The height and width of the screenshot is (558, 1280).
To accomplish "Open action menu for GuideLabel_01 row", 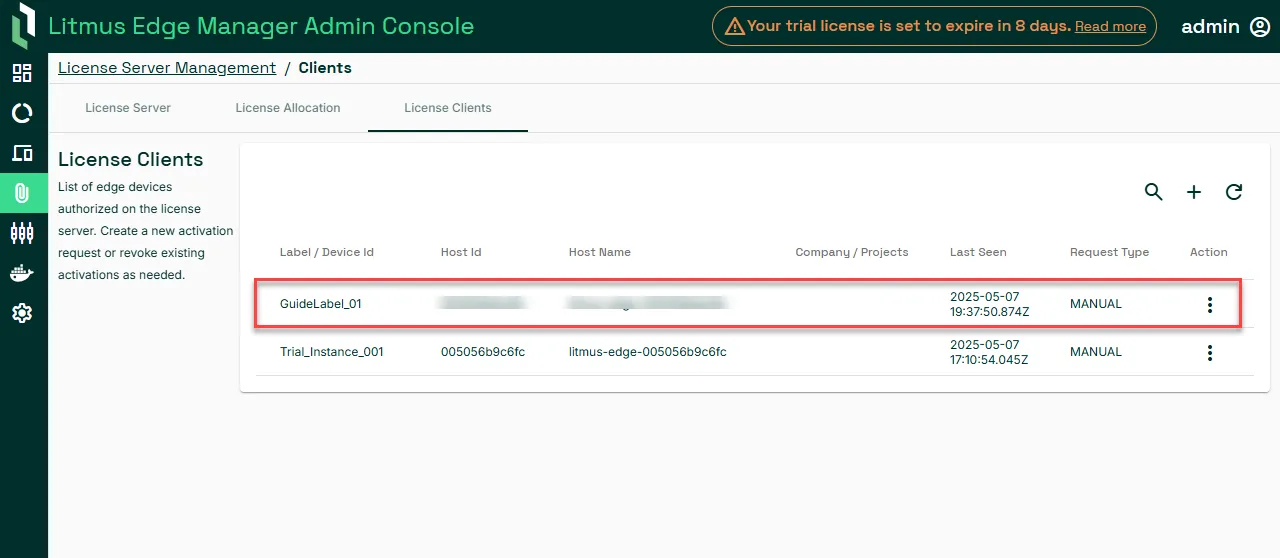I will 1210,305.
